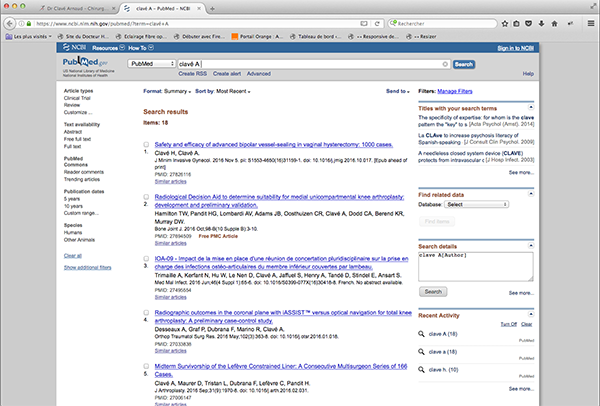
Task: Select the clavé A - PubMed browser tab
Action: click(163, 8)
